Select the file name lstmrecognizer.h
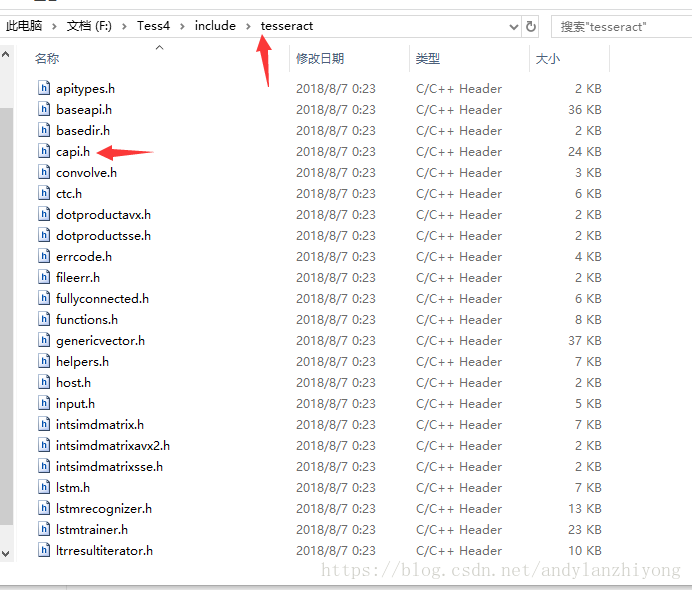 [104, 509]
